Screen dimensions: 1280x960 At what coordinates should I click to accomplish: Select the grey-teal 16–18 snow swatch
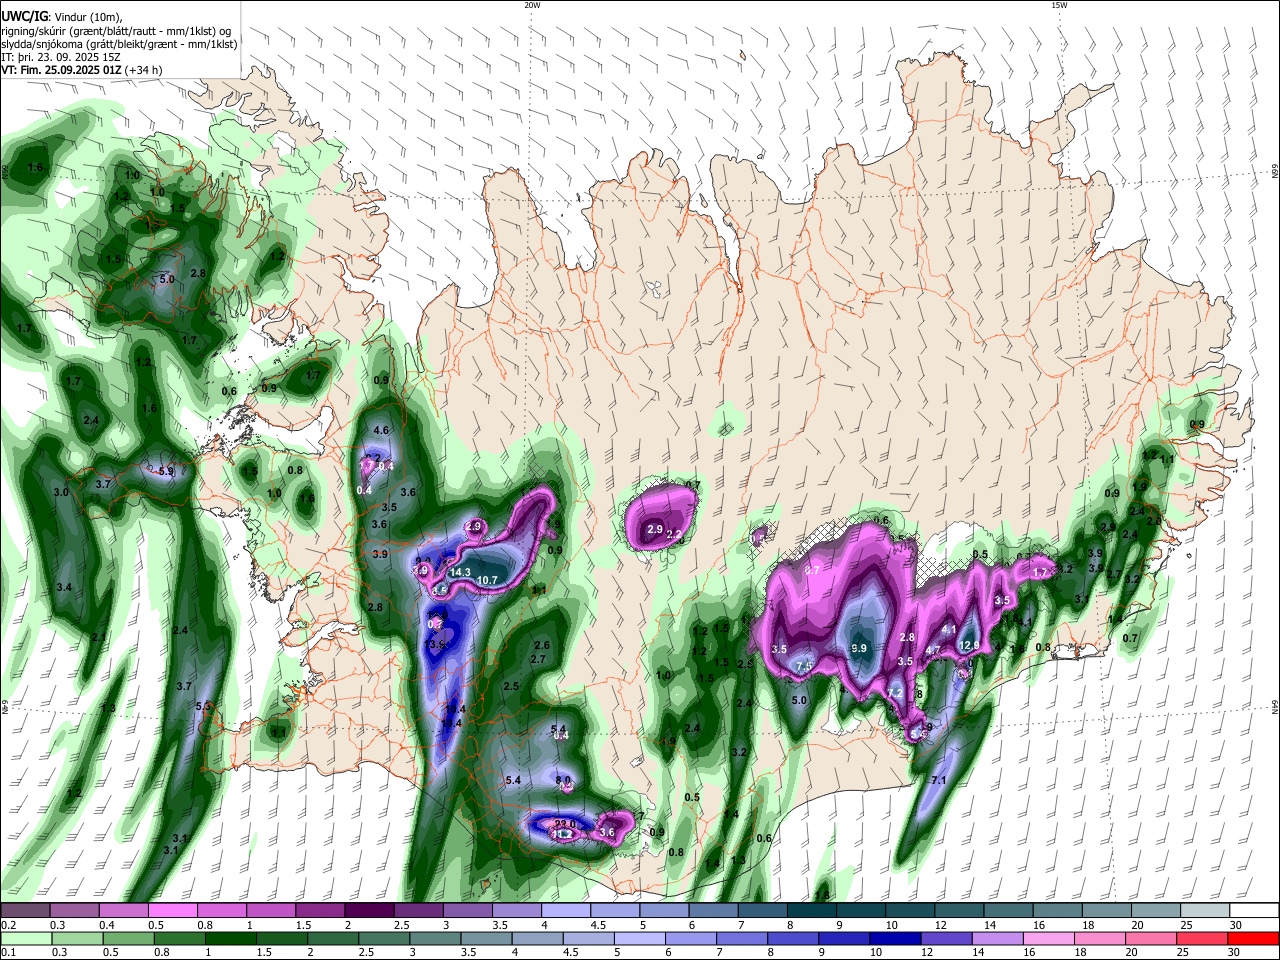click(x=1056, y=911)
